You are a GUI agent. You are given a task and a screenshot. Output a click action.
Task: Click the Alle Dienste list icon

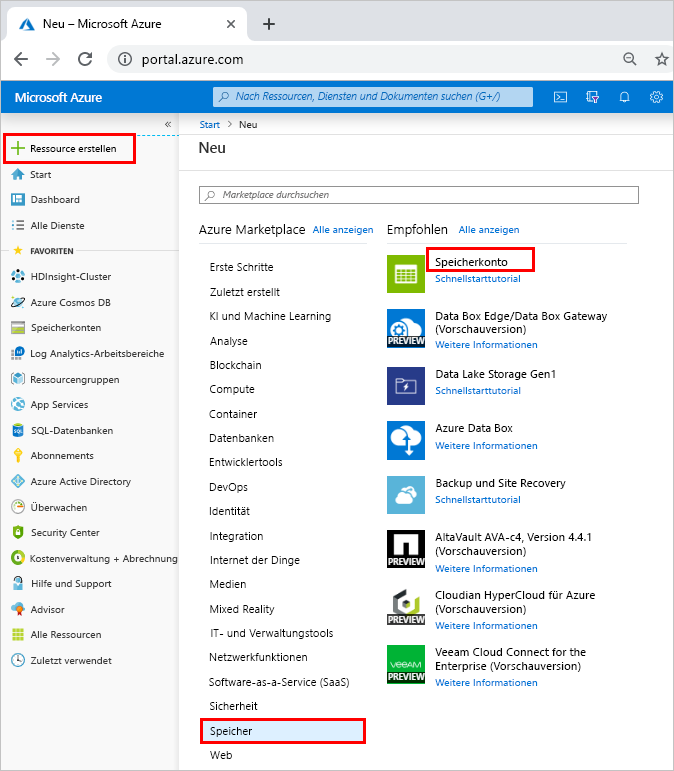[x=18, y=225]
